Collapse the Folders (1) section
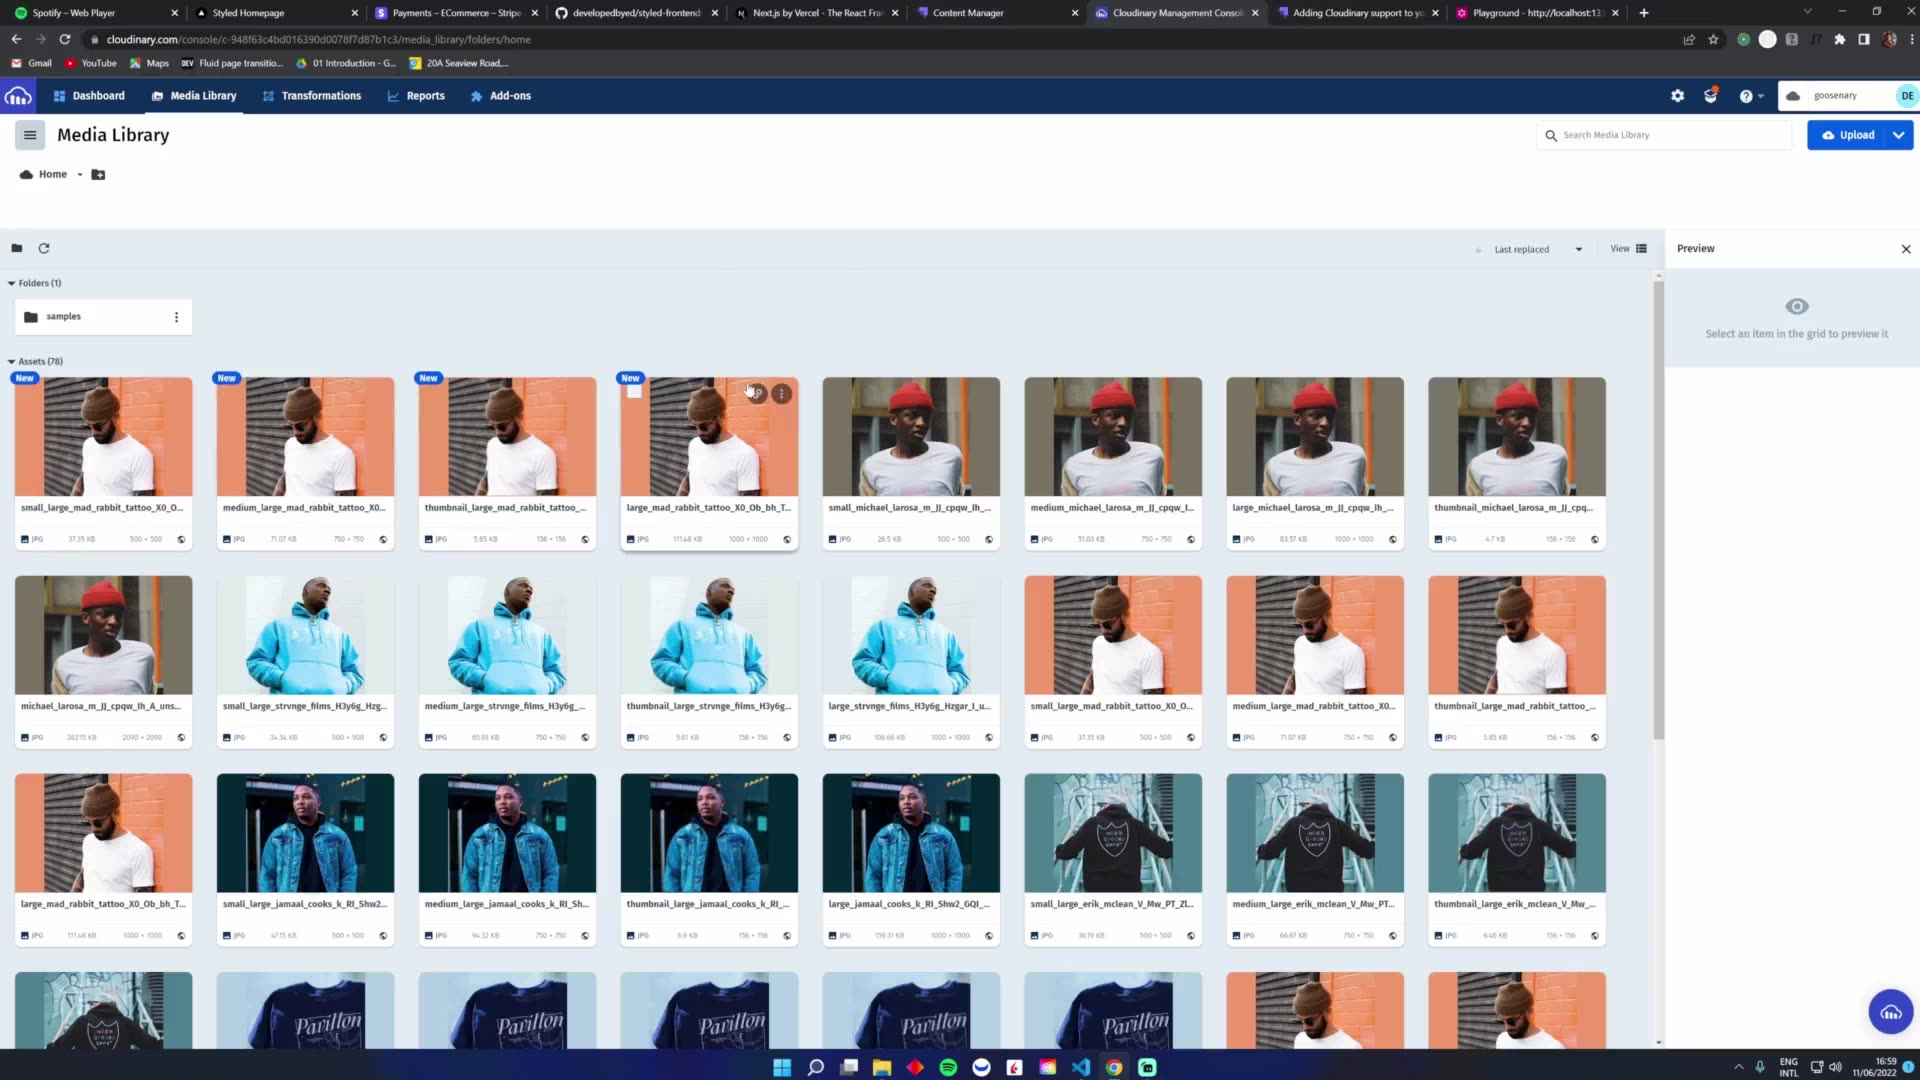 [12, 283]
